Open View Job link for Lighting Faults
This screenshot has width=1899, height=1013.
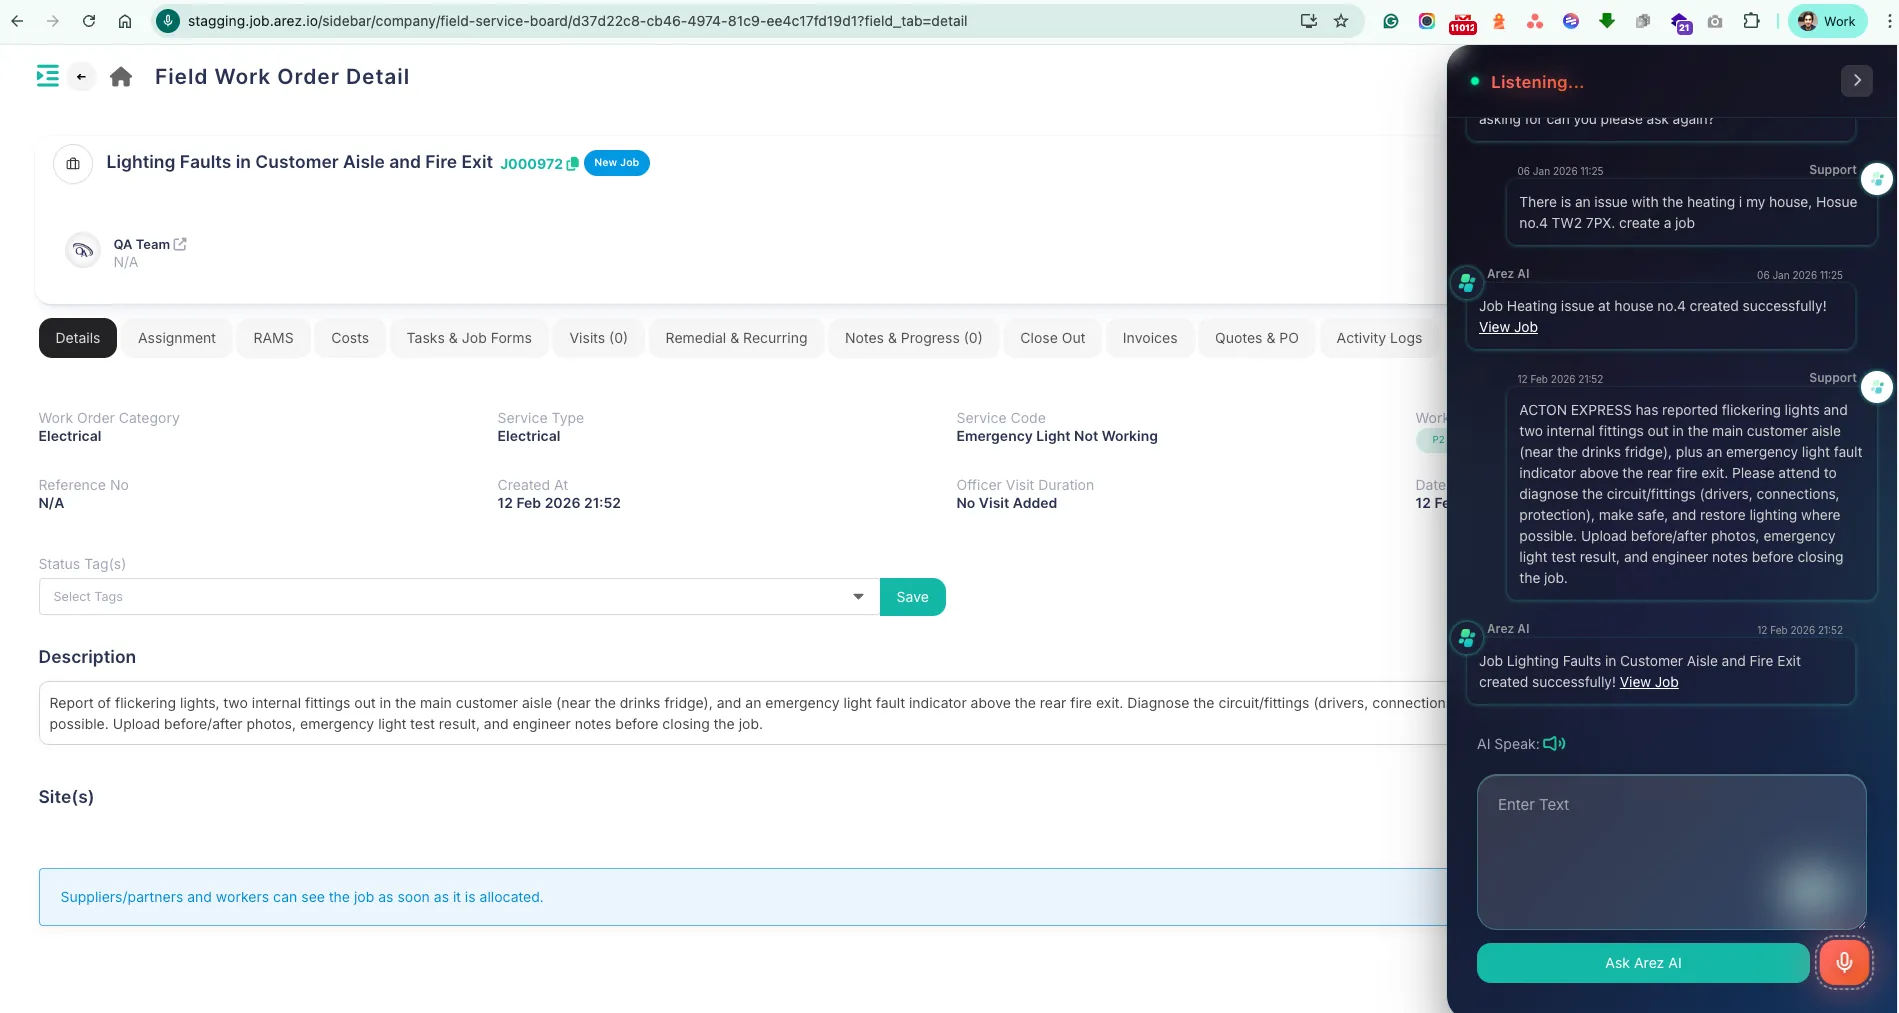(x=1648, y=682)
